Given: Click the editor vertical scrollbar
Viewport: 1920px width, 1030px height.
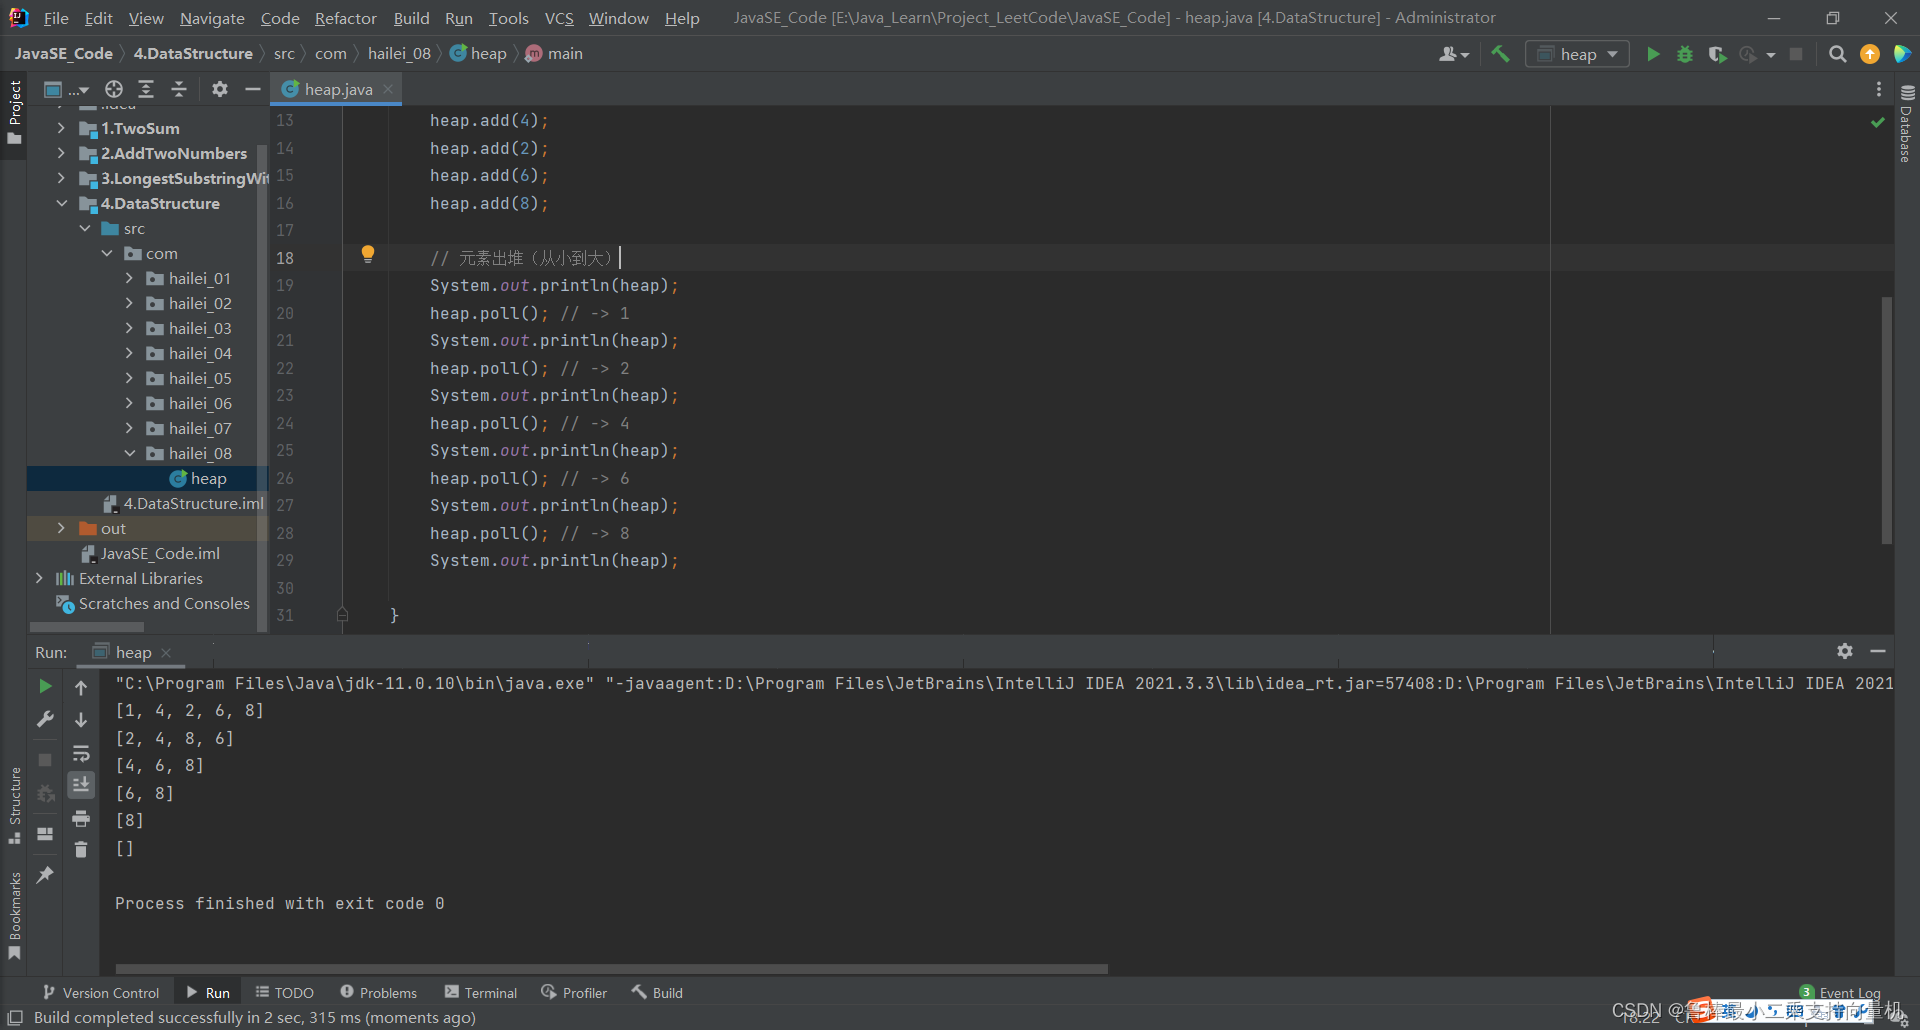Looking at the screenshot, I should tap(1887, 420).
